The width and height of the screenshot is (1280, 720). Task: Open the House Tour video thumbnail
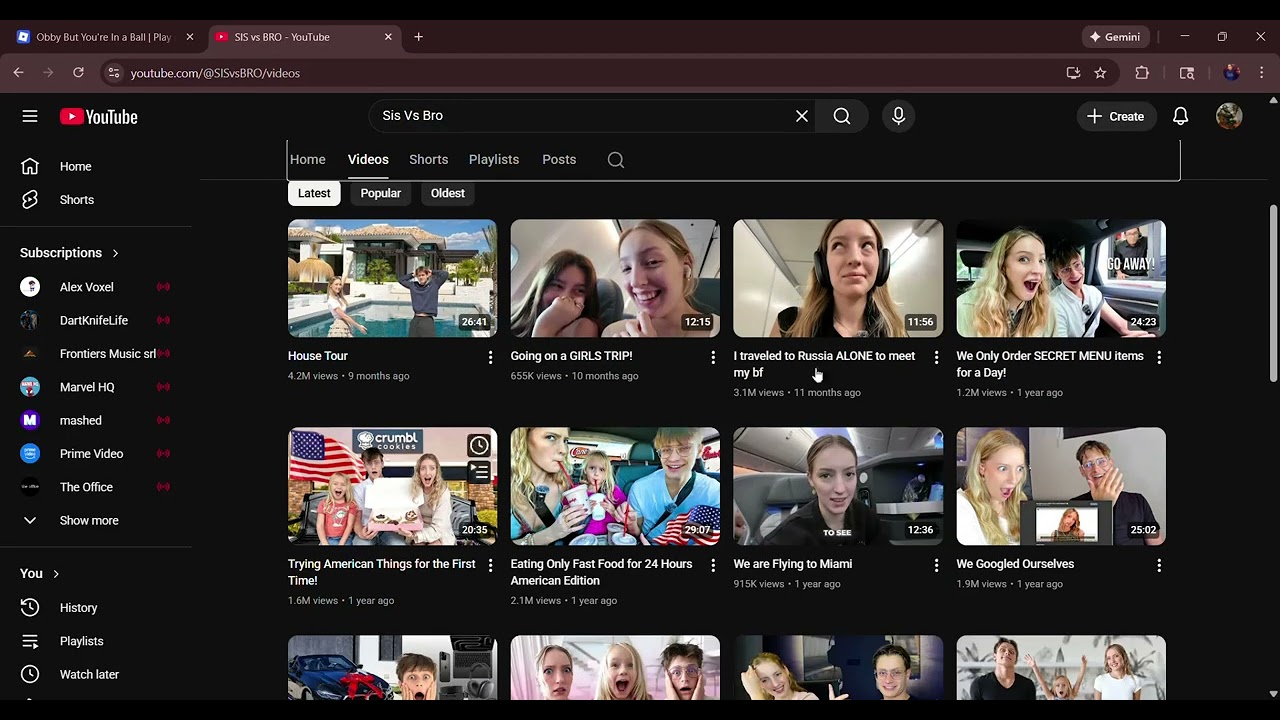(x=392, y=278)
